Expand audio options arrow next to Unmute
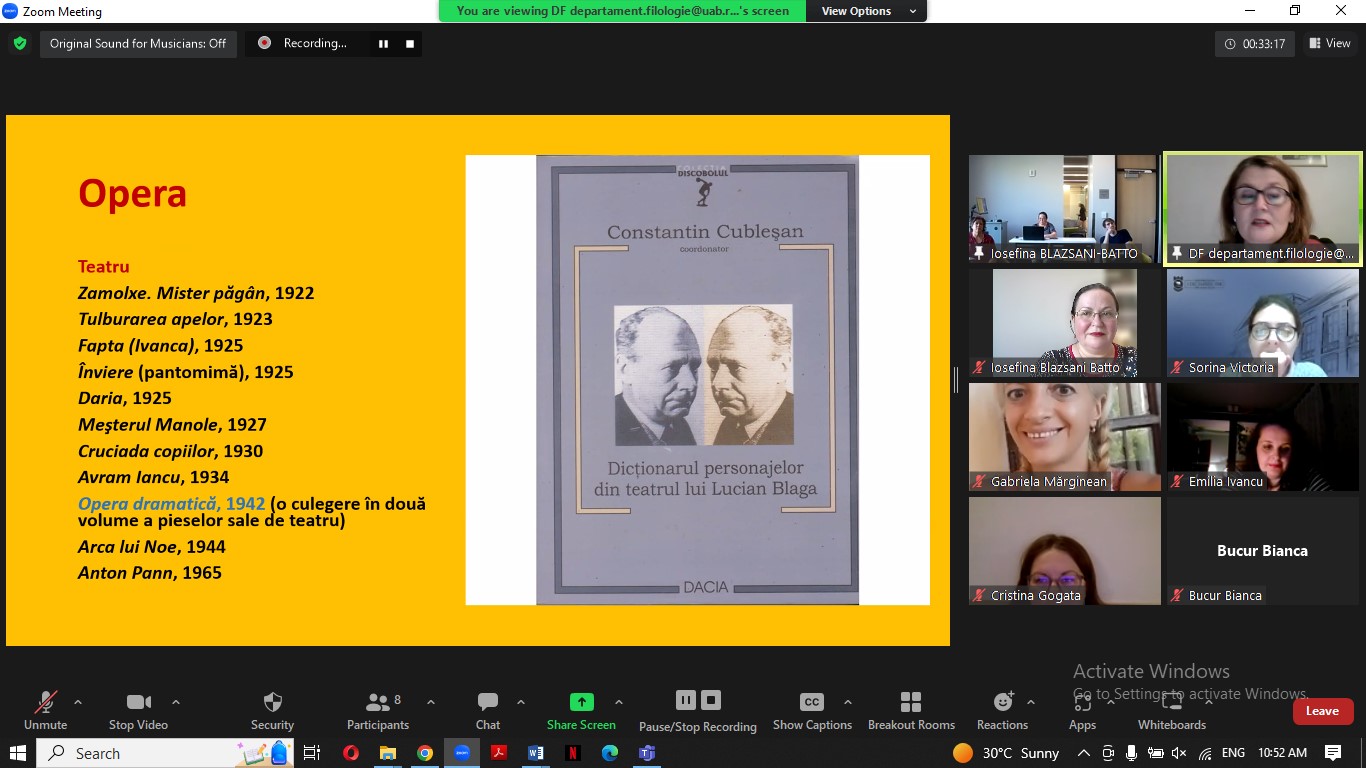 [x=78, y=702]
